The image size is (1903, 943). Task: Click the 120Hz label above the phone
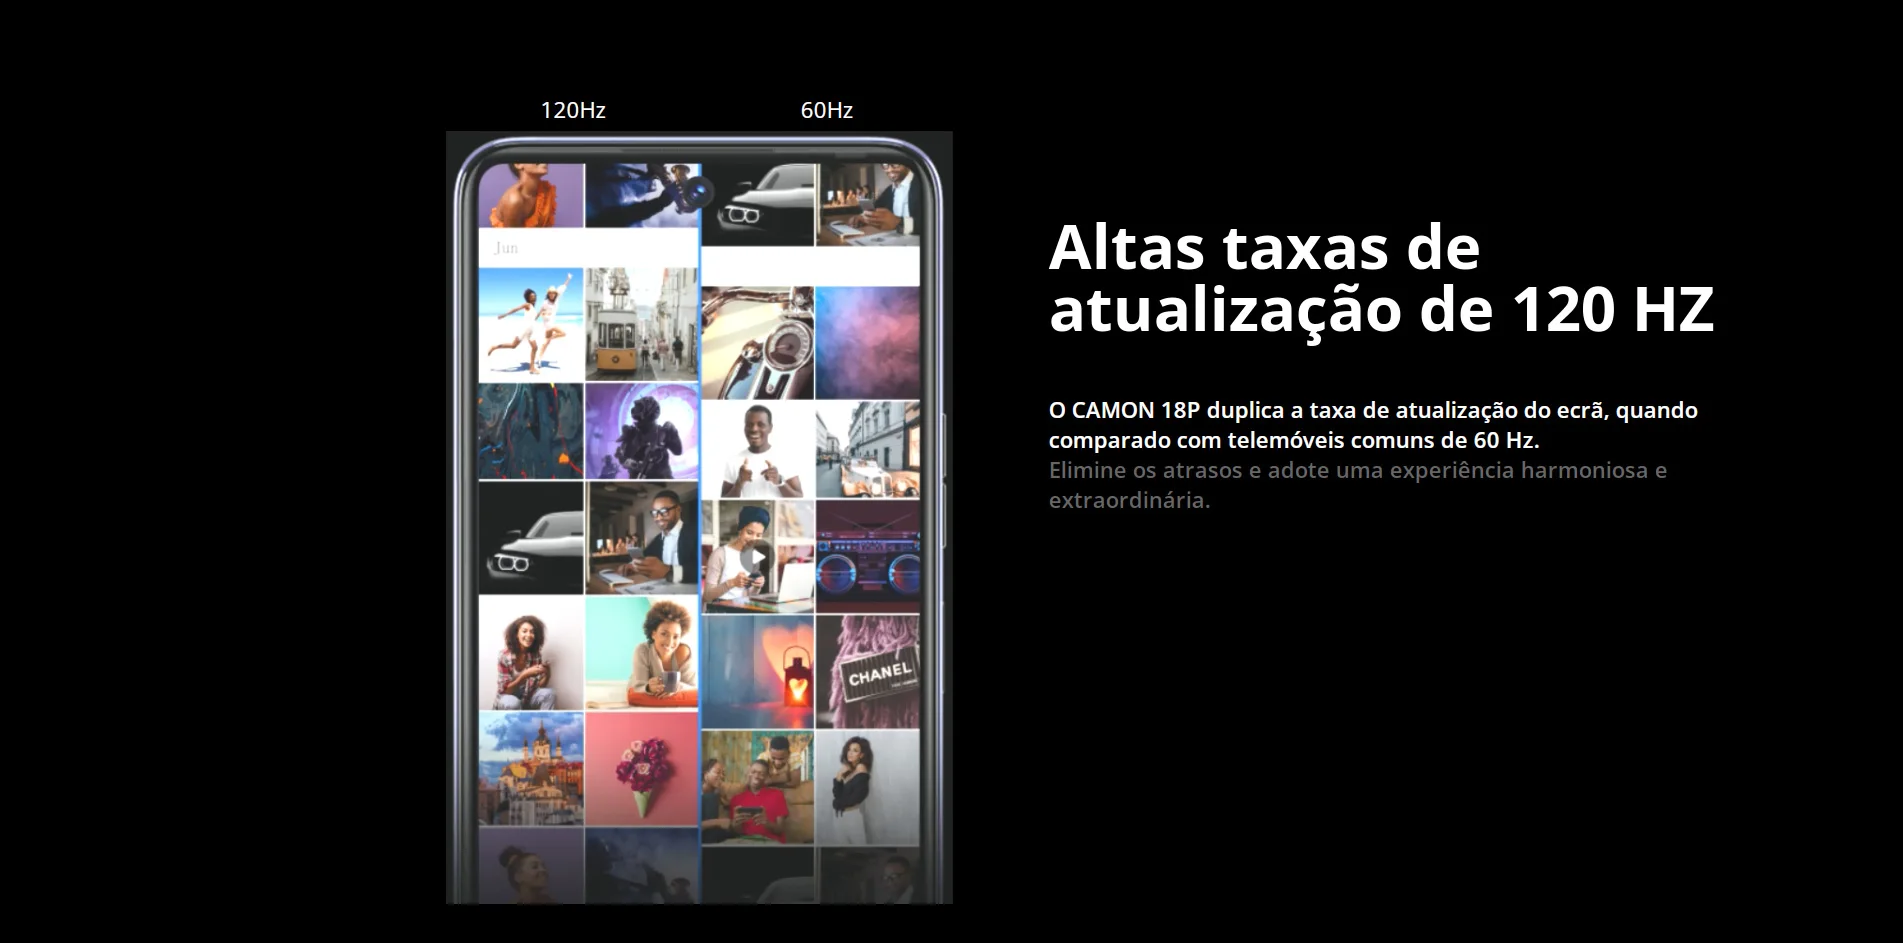[573, 110]
